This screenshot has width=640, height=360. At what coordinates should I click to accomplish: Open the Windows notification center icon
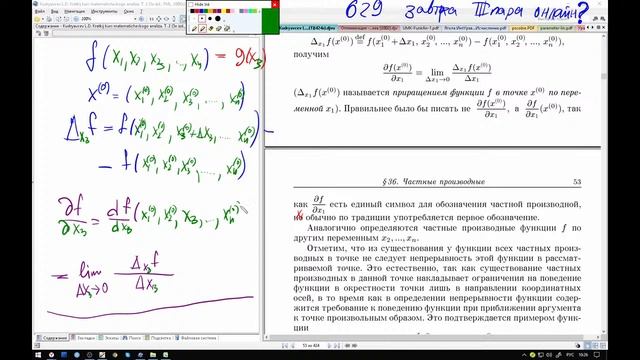[597, 355]
